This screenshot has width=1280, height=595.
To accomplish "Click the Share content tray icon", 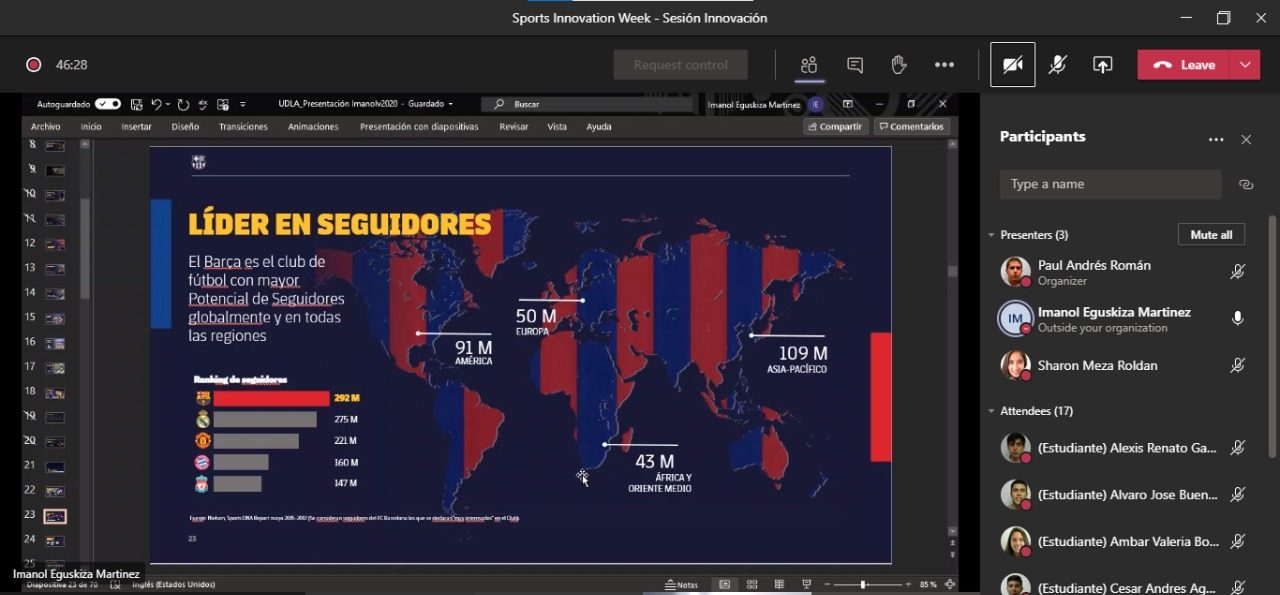I will (x=1102, y=65).
